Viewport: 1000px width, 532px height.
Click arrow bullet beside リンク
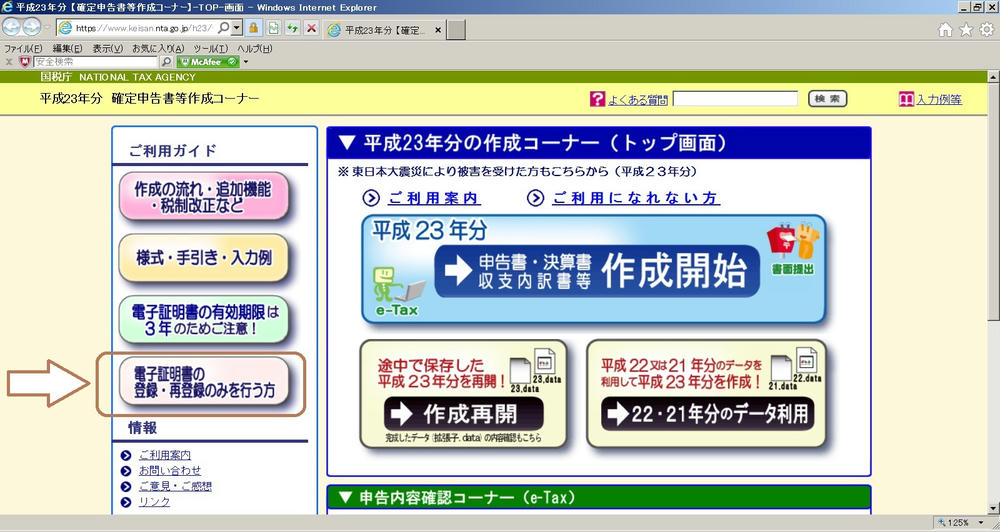coord(126,502)
